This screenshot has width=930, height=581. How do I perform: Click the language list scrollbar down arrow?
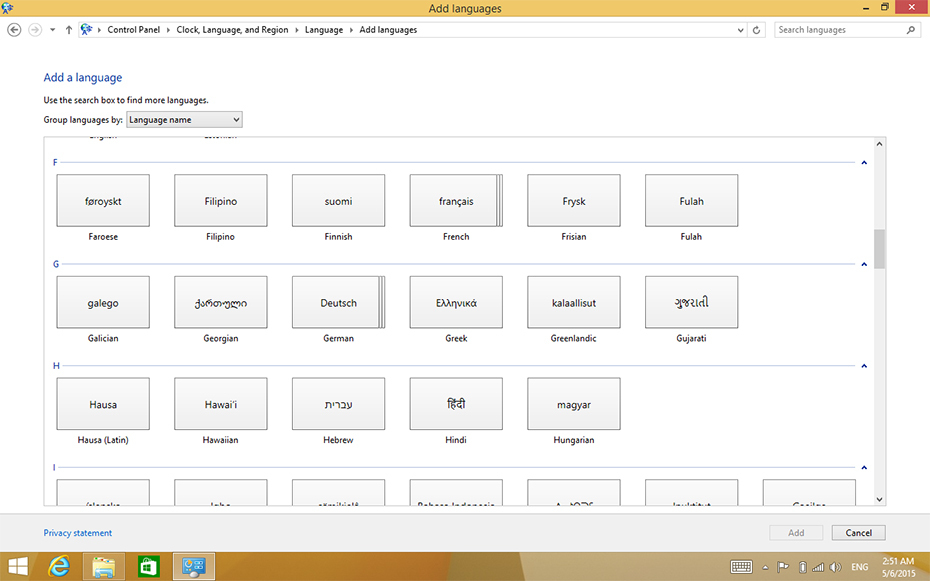pyautogui.click(x=879, y=499)
